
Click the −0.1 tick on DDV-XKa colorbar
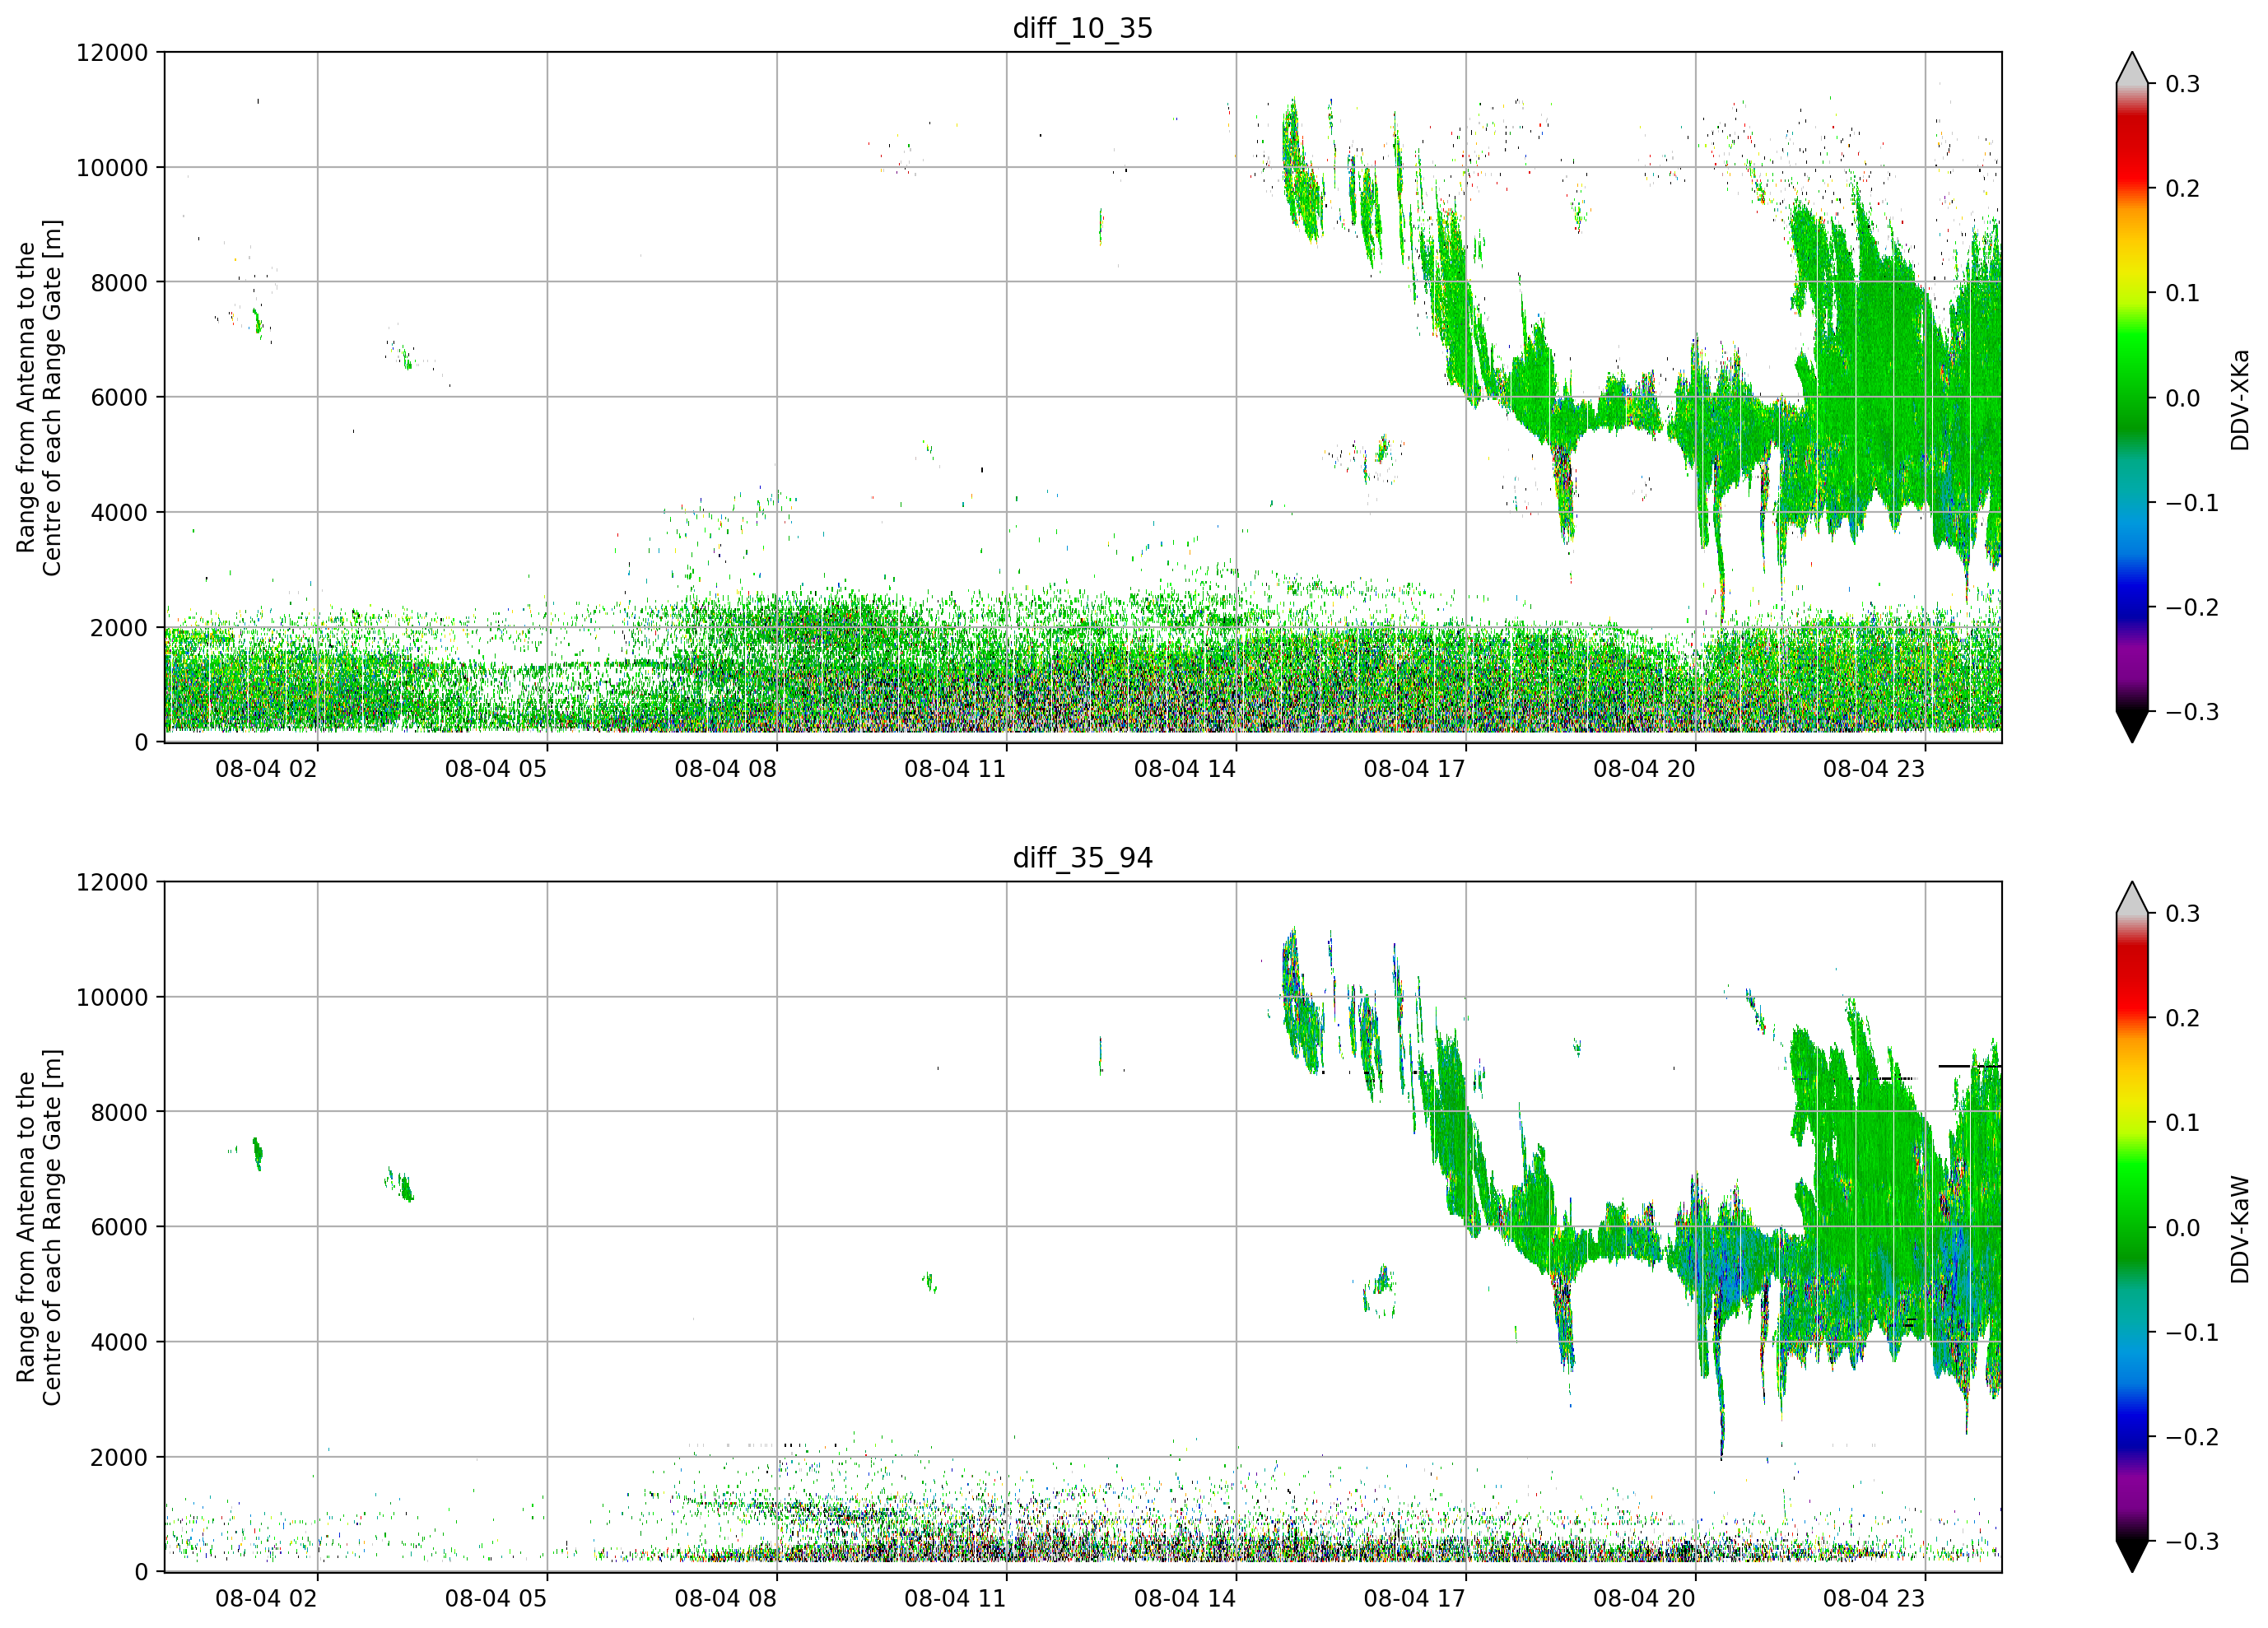[x=2192, y=503]
